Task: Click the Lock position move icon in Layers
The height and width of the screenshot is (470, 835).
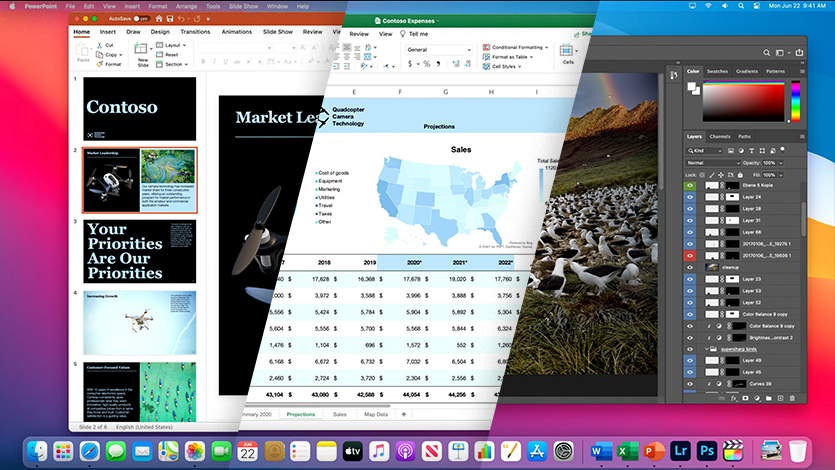Action: pos(721,175)
